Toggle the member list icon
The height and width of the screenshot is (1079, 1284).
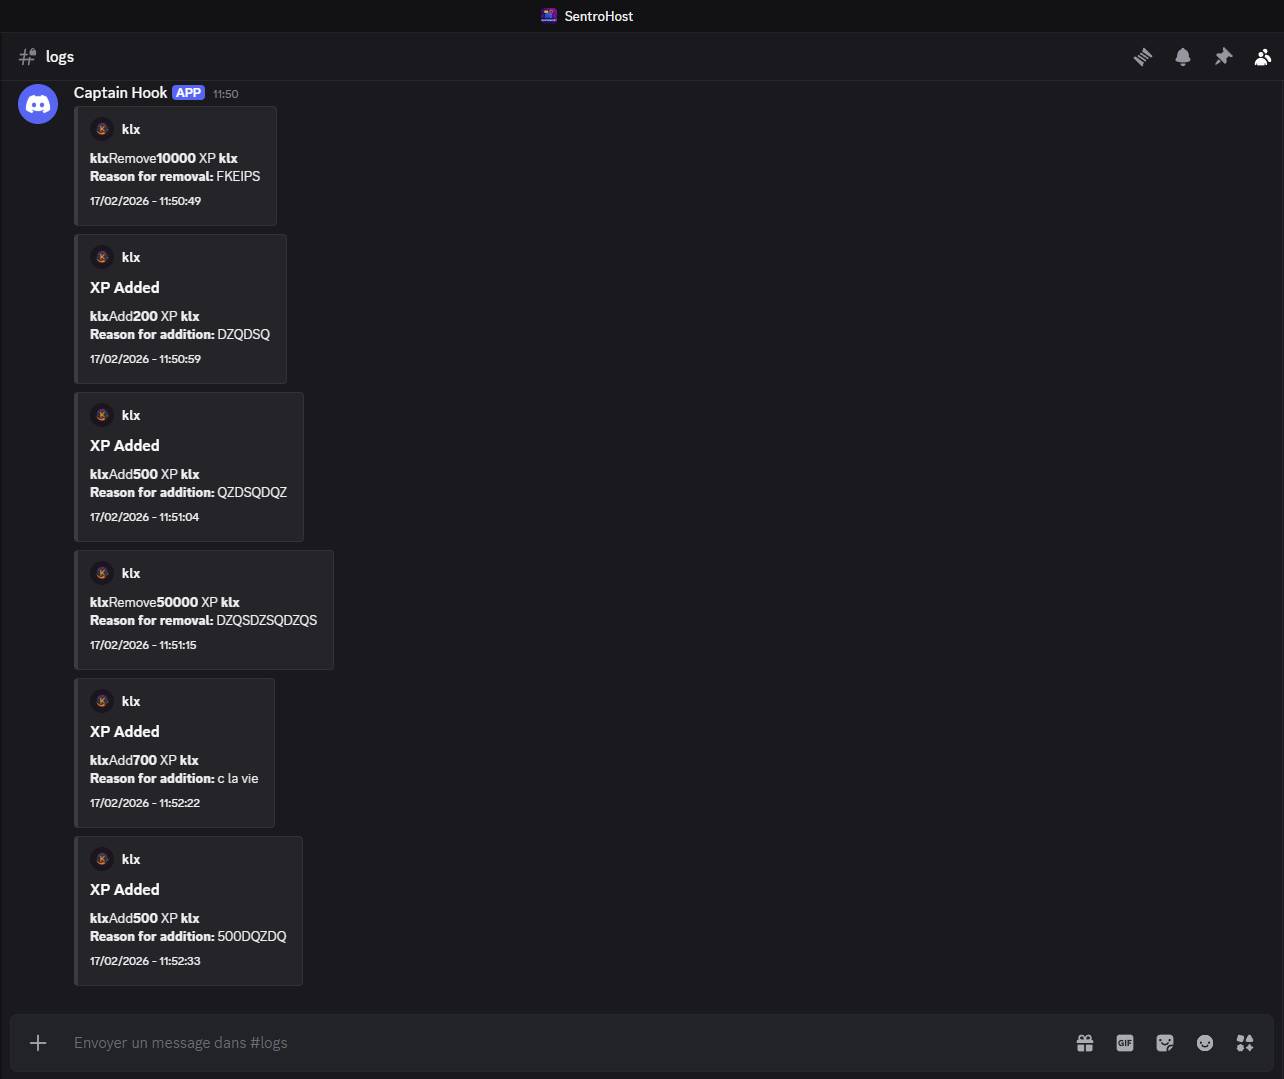pyautogui.click(x=1263, y=57)
